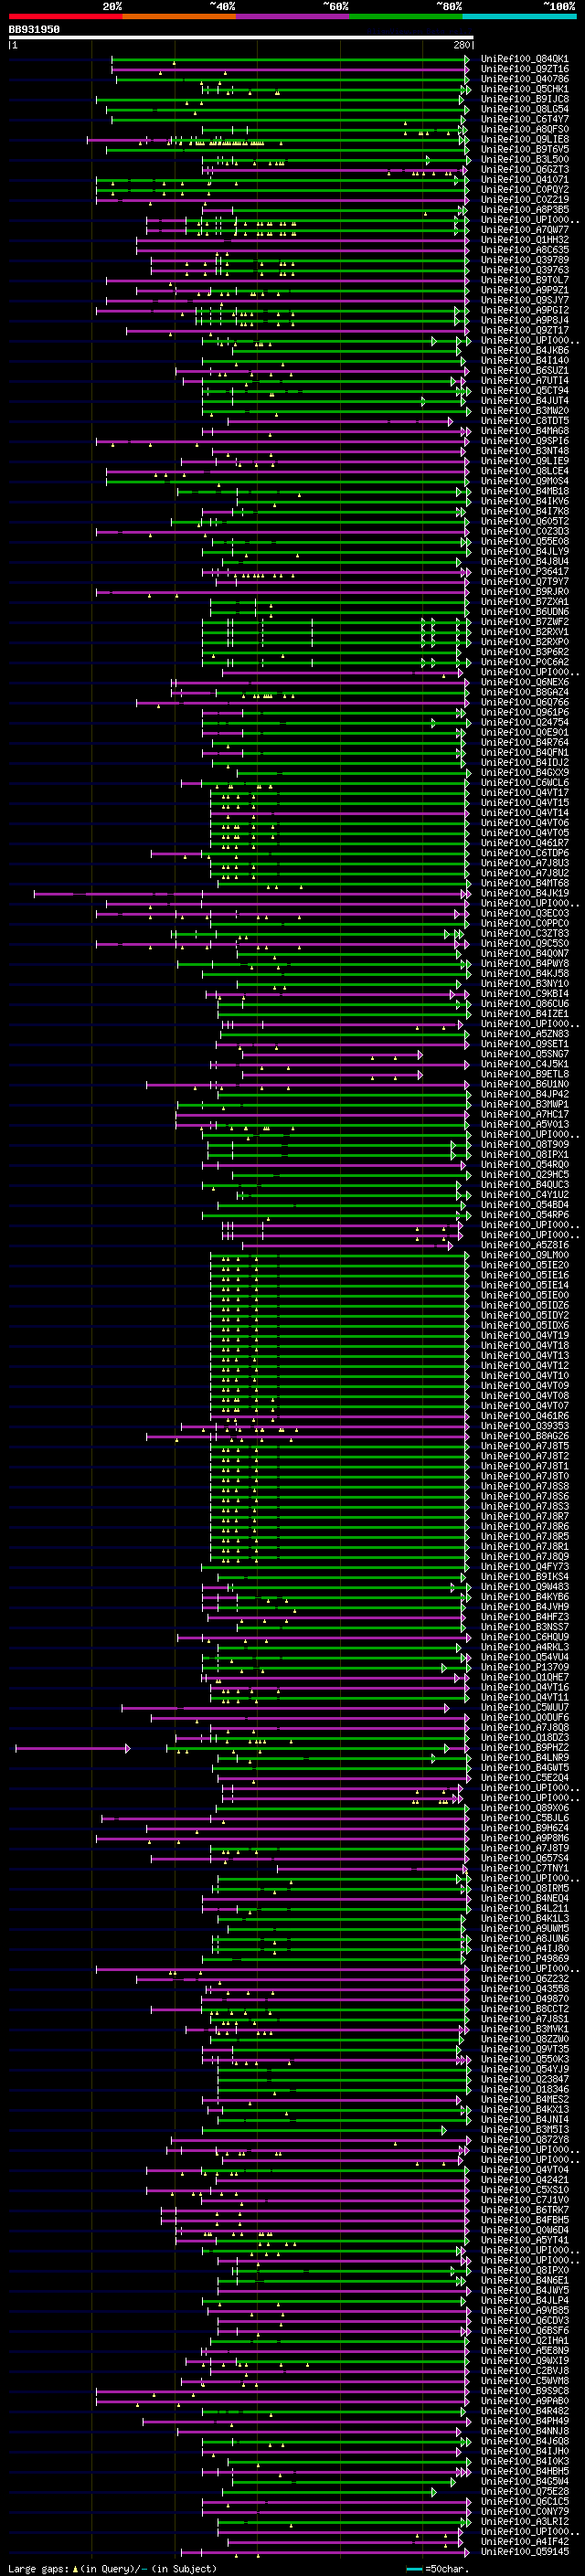Screen dimensions: 585x2576
Task: Select hit UniRef100_A5ZN83
Action: (525, 1034)
